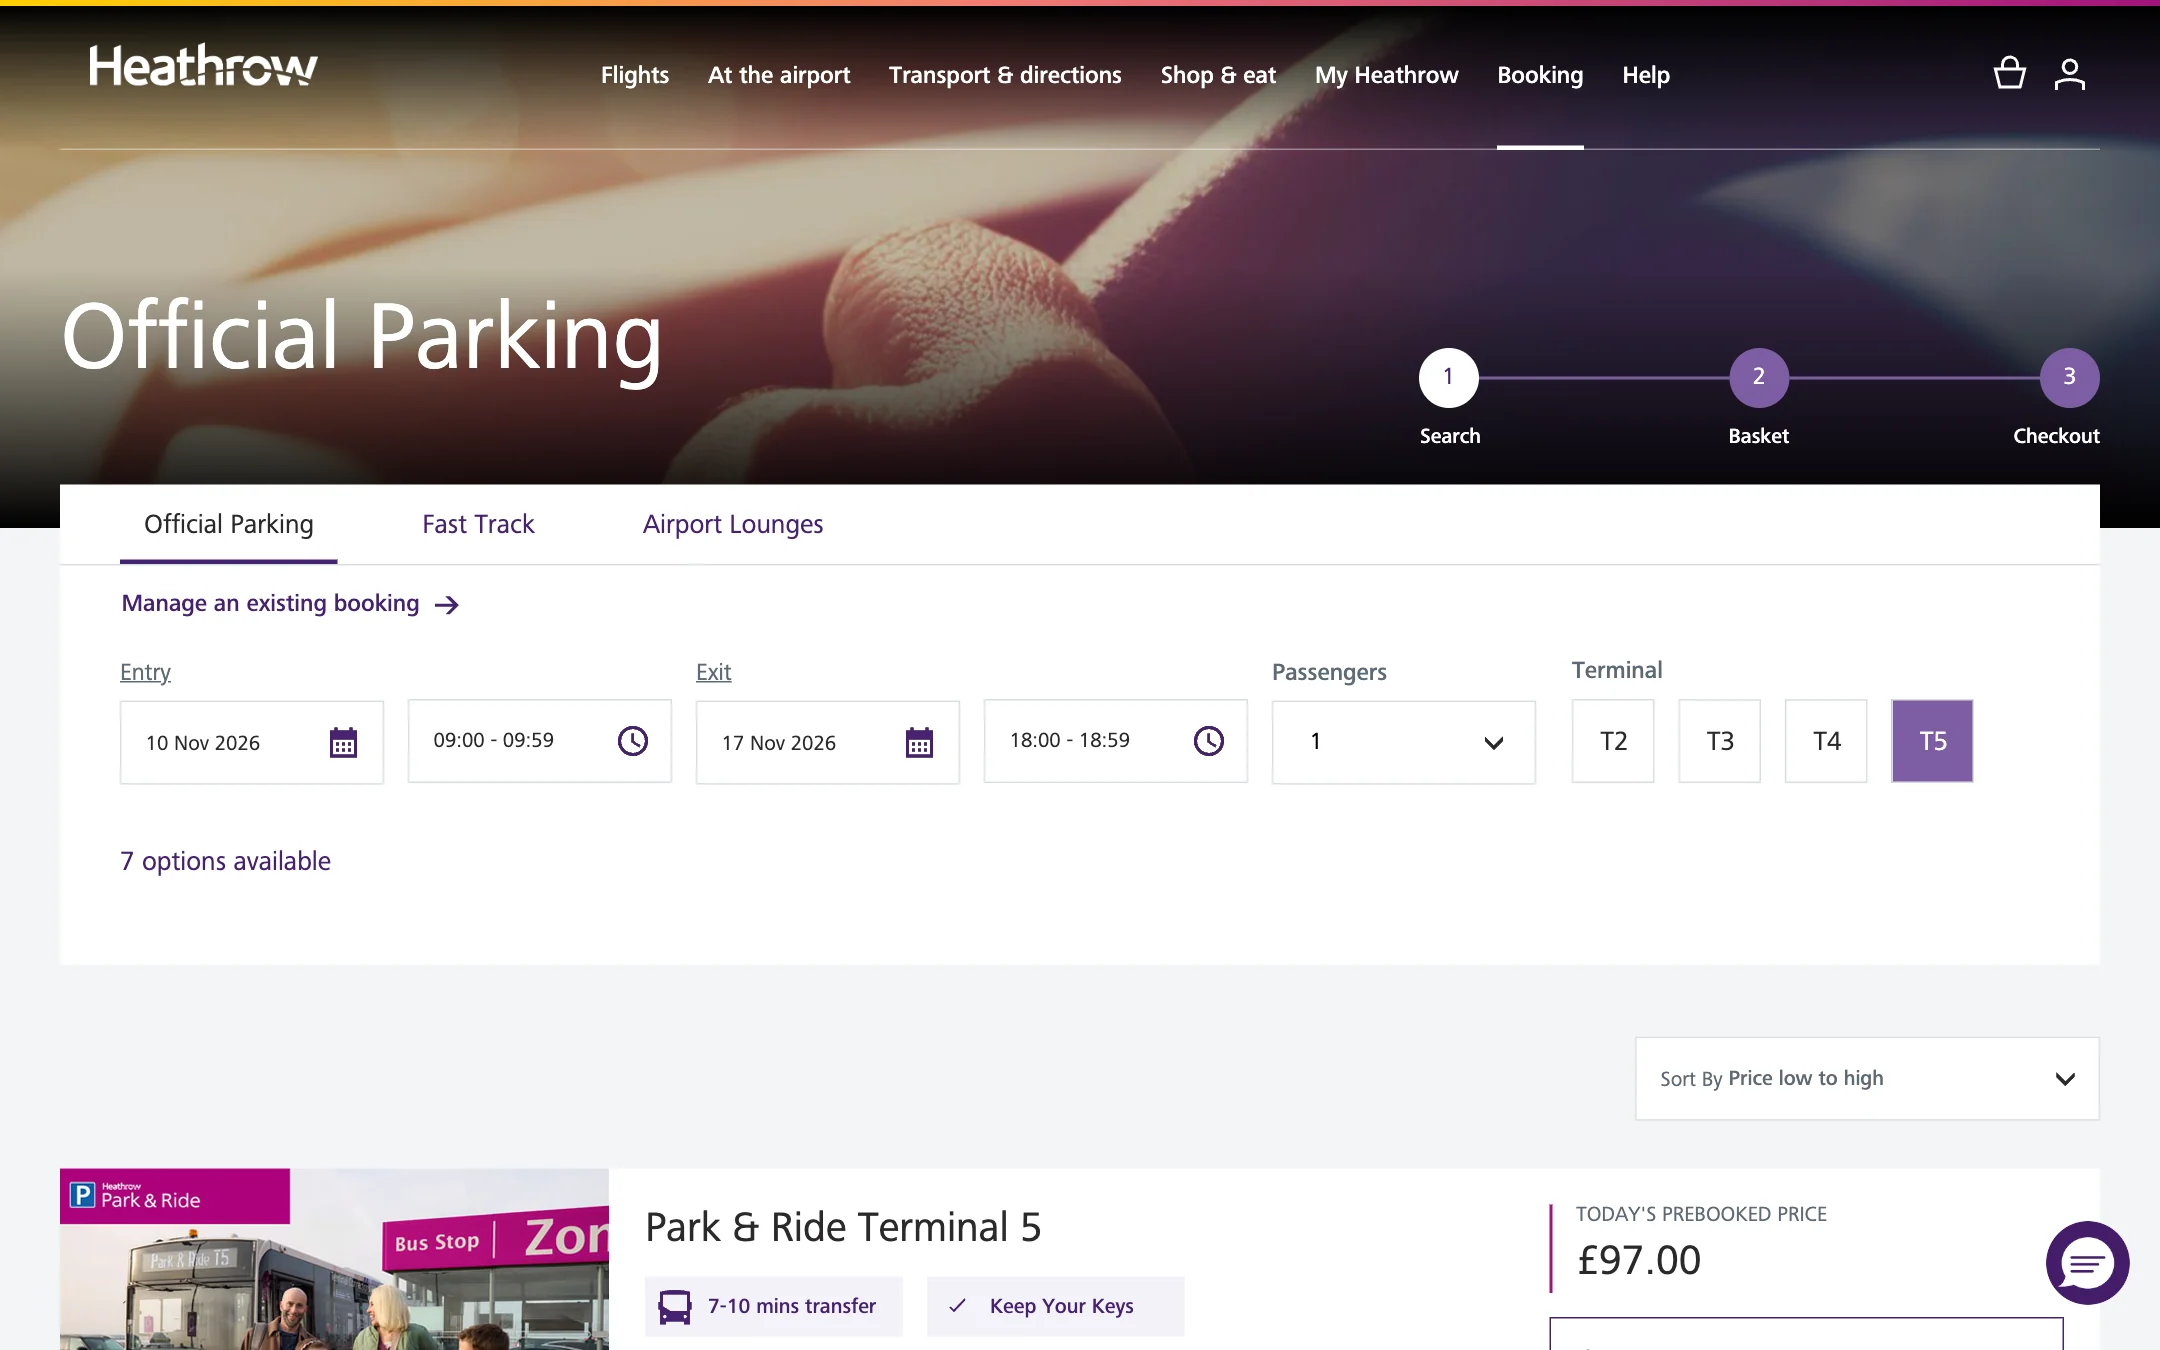This screenshot has width=2160, height=1350.
Task: Click the Entry date field 10 Nov 2026
Action: click(252, 742)
